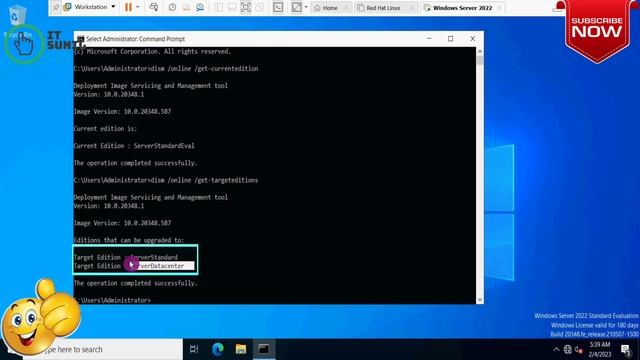Close the Home tab
Viewport: 640px width, 360px height.
pyautogui.click(x=346, y=8)
